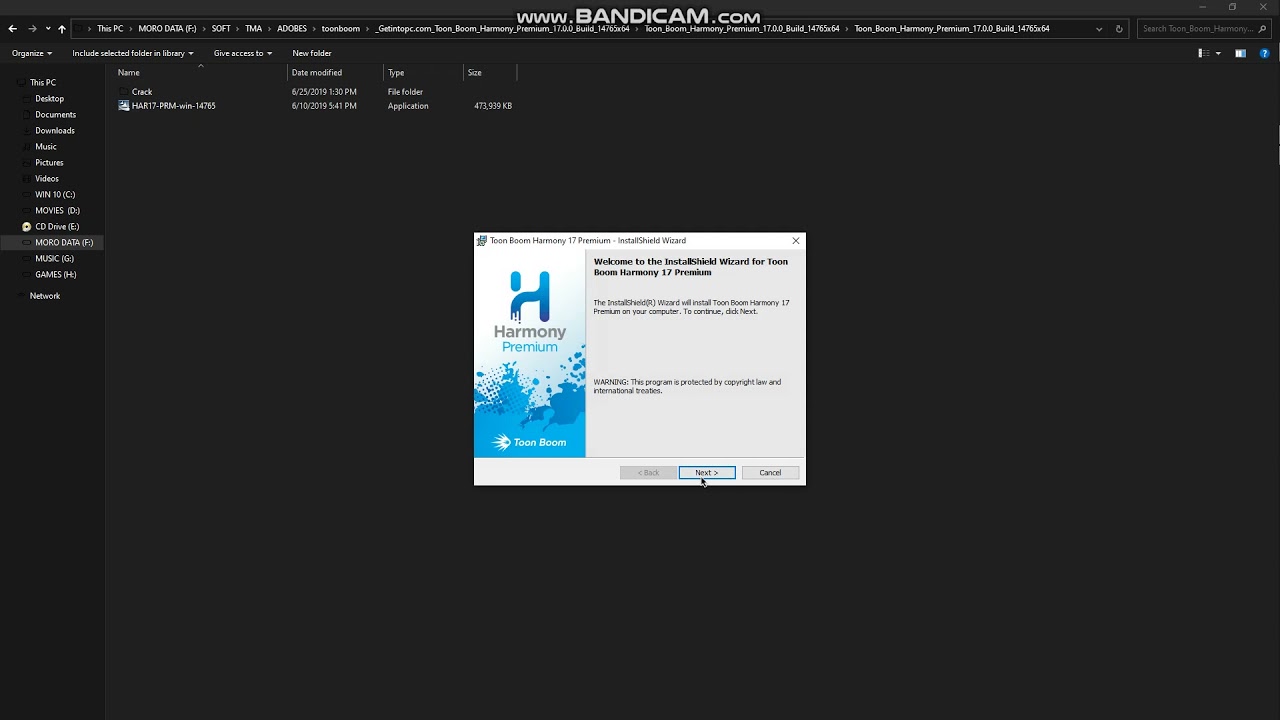Refresh the Explorer folder view

point(1119,29)
